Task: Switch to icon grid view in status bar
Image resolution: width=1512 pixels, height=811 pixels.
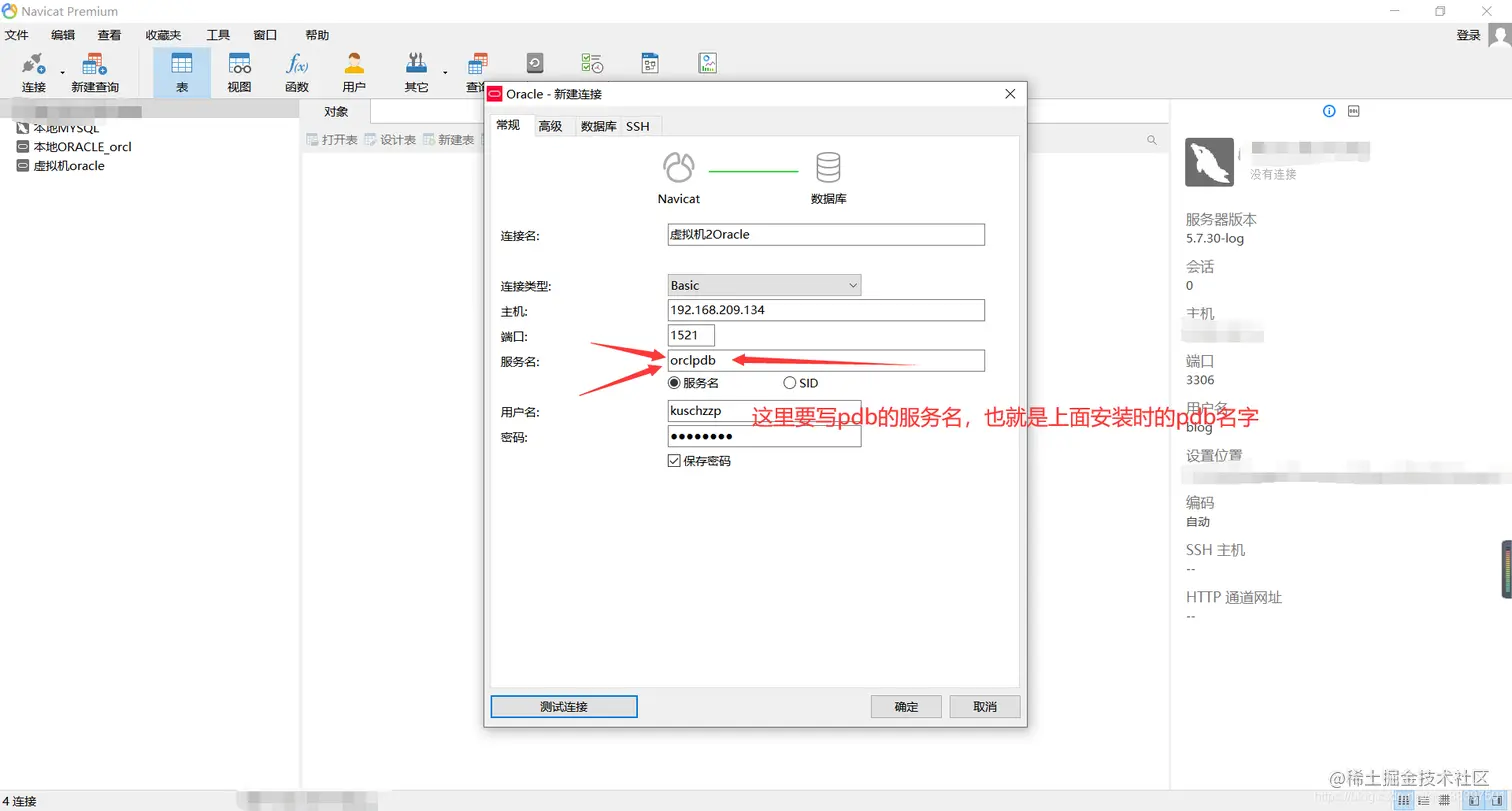Action: click(1404, 801)
